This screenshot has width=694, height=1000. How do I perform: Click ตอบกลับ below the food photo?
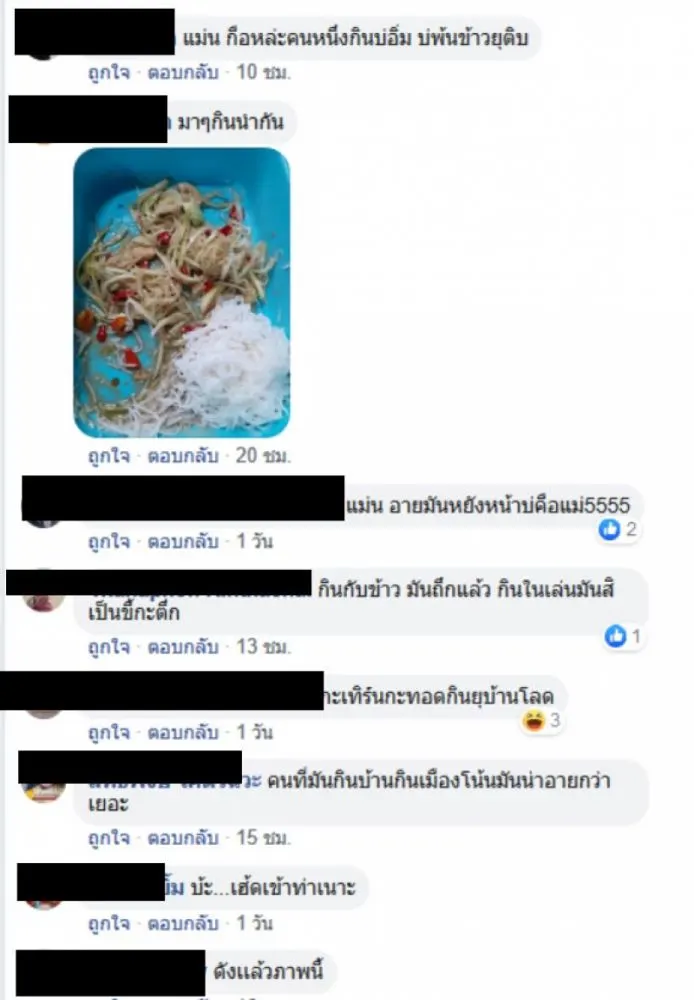[183, 456]
